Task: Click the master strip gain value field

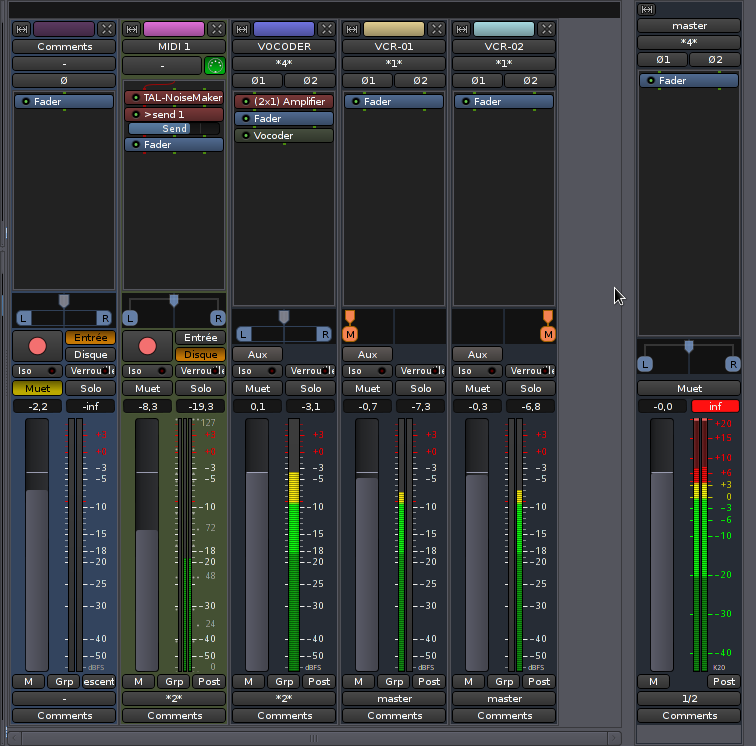Action: [x=662, y=406]
